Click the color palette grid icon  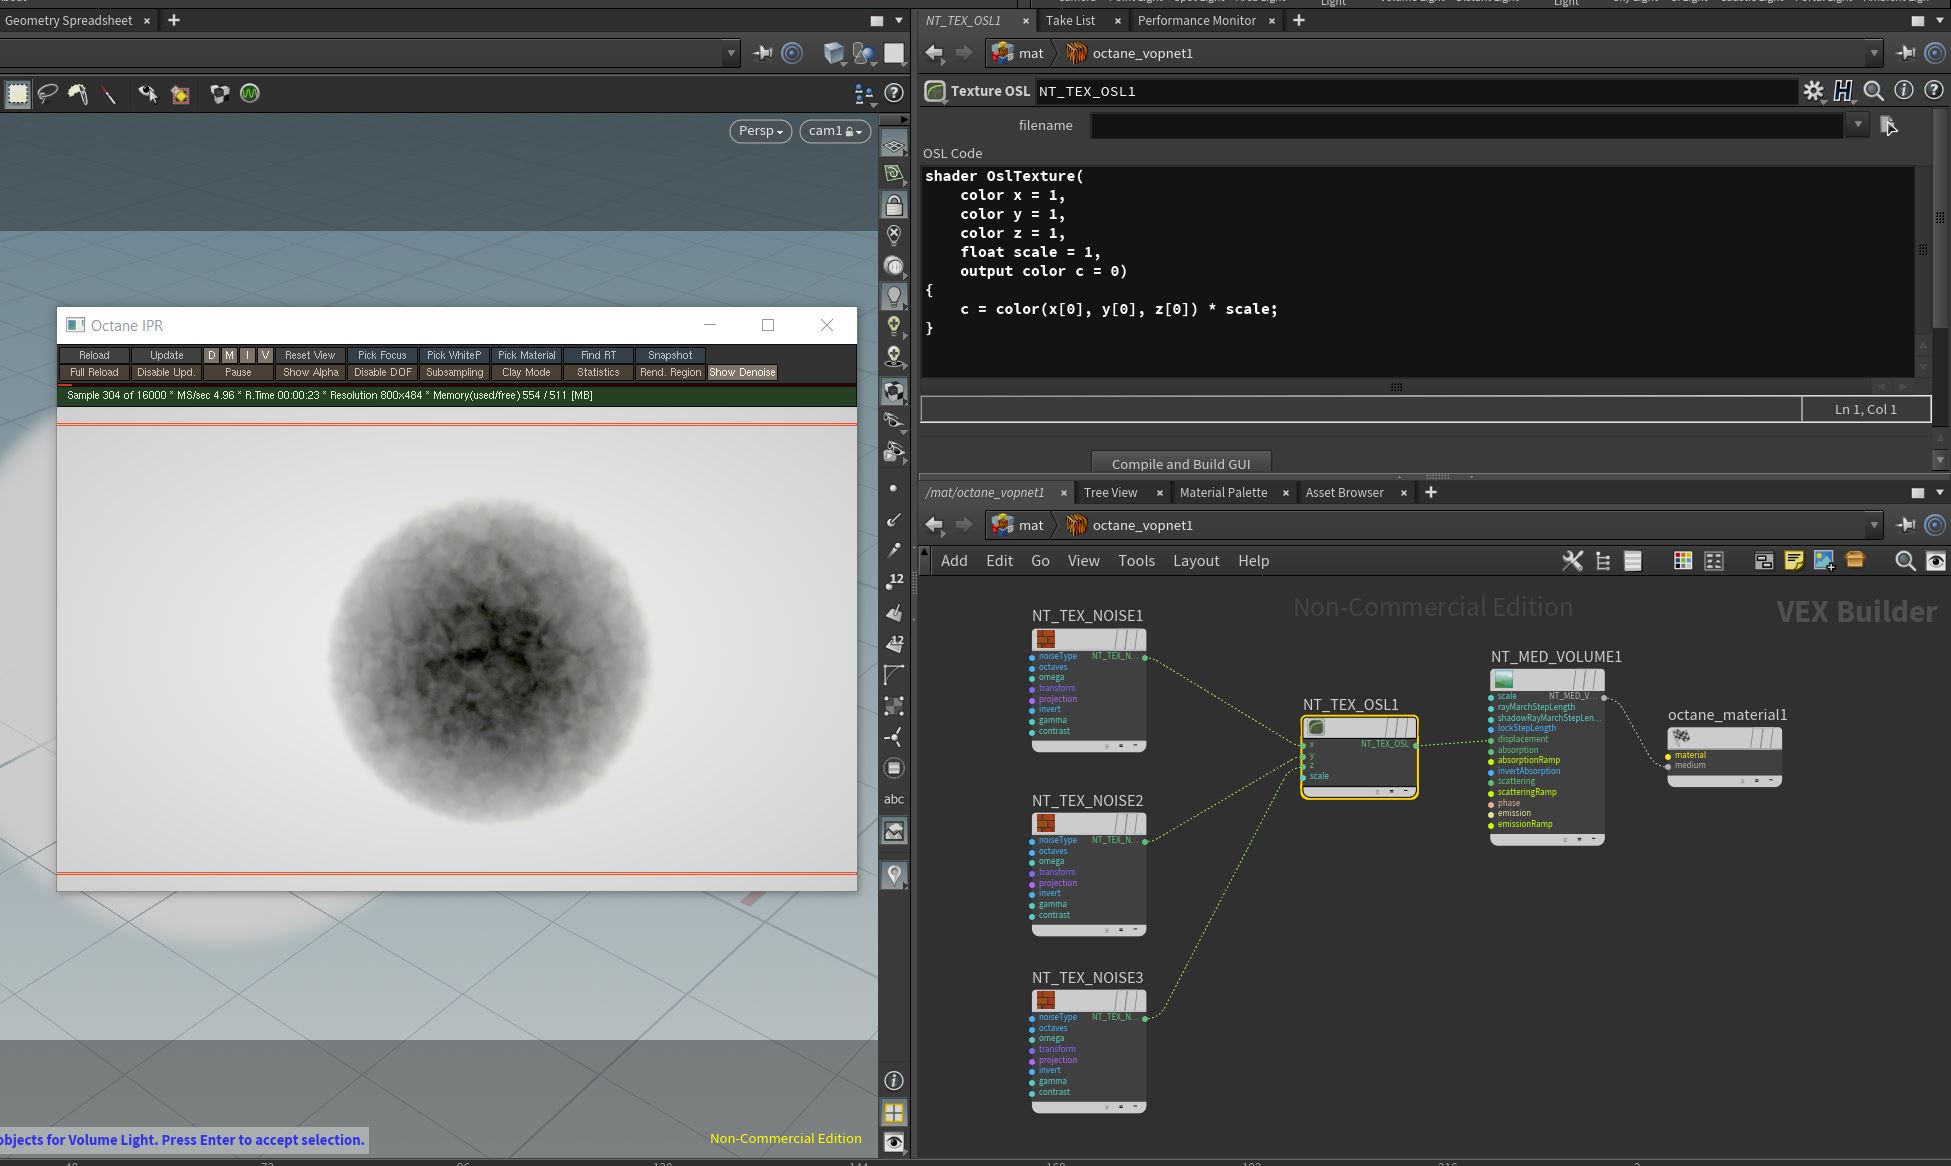[1683, 561]
